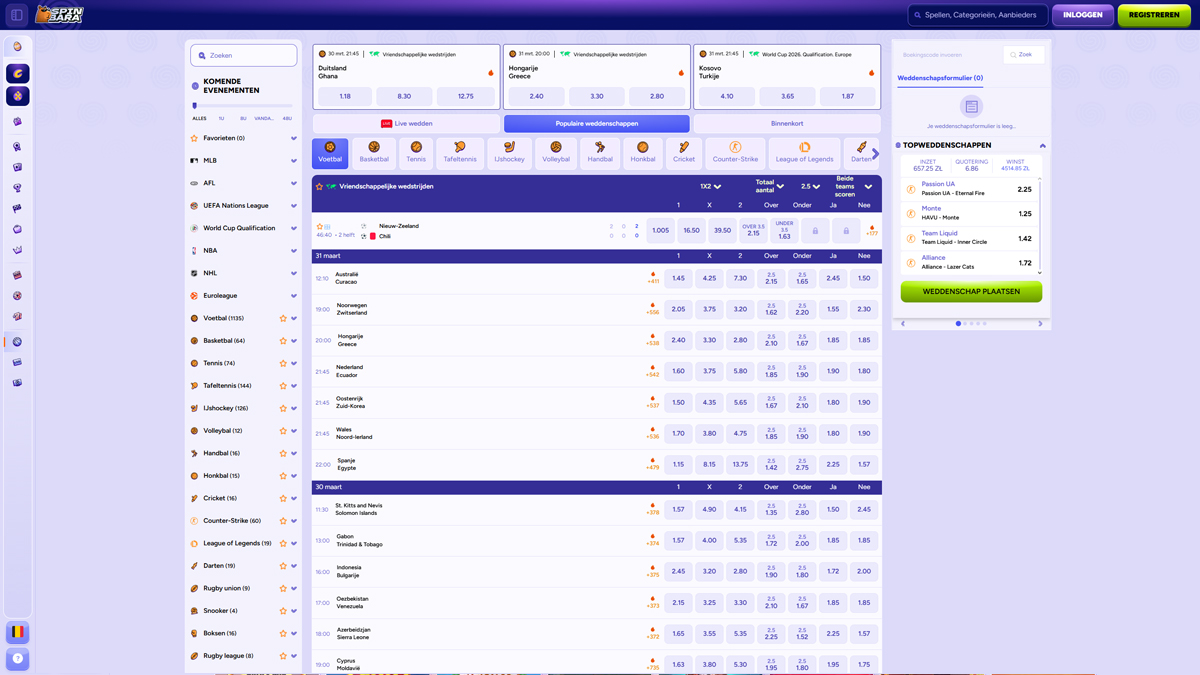The width and height of the screenshot is (1200, 675).
Task: Select the Counter-Strike esports icon tab
Action: click(x=735, y=153)
